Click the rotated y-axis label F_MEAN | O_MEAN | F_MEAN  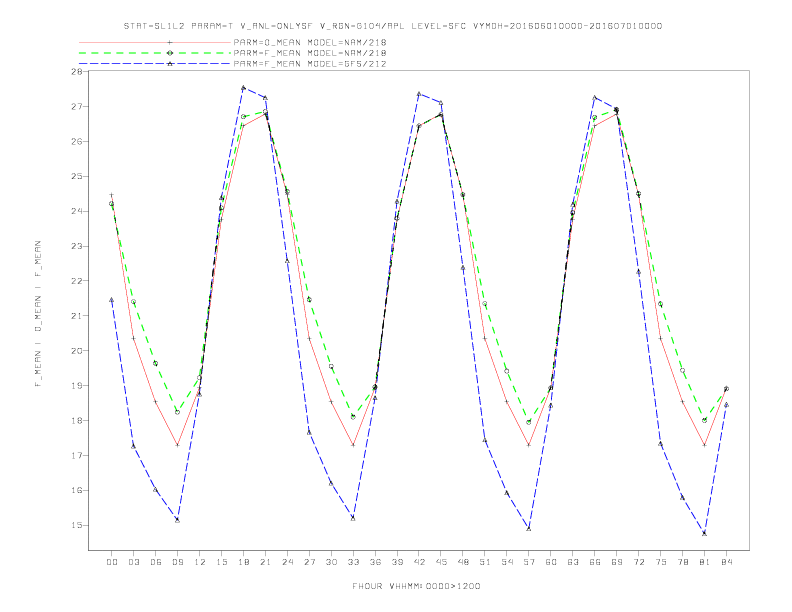[x=38, y=314]
